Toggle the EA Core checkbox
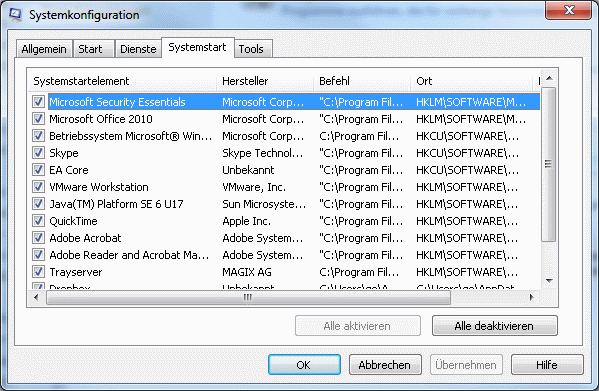Image resolution: width=599 pixels, height=391 pixels. click(38, 170)
